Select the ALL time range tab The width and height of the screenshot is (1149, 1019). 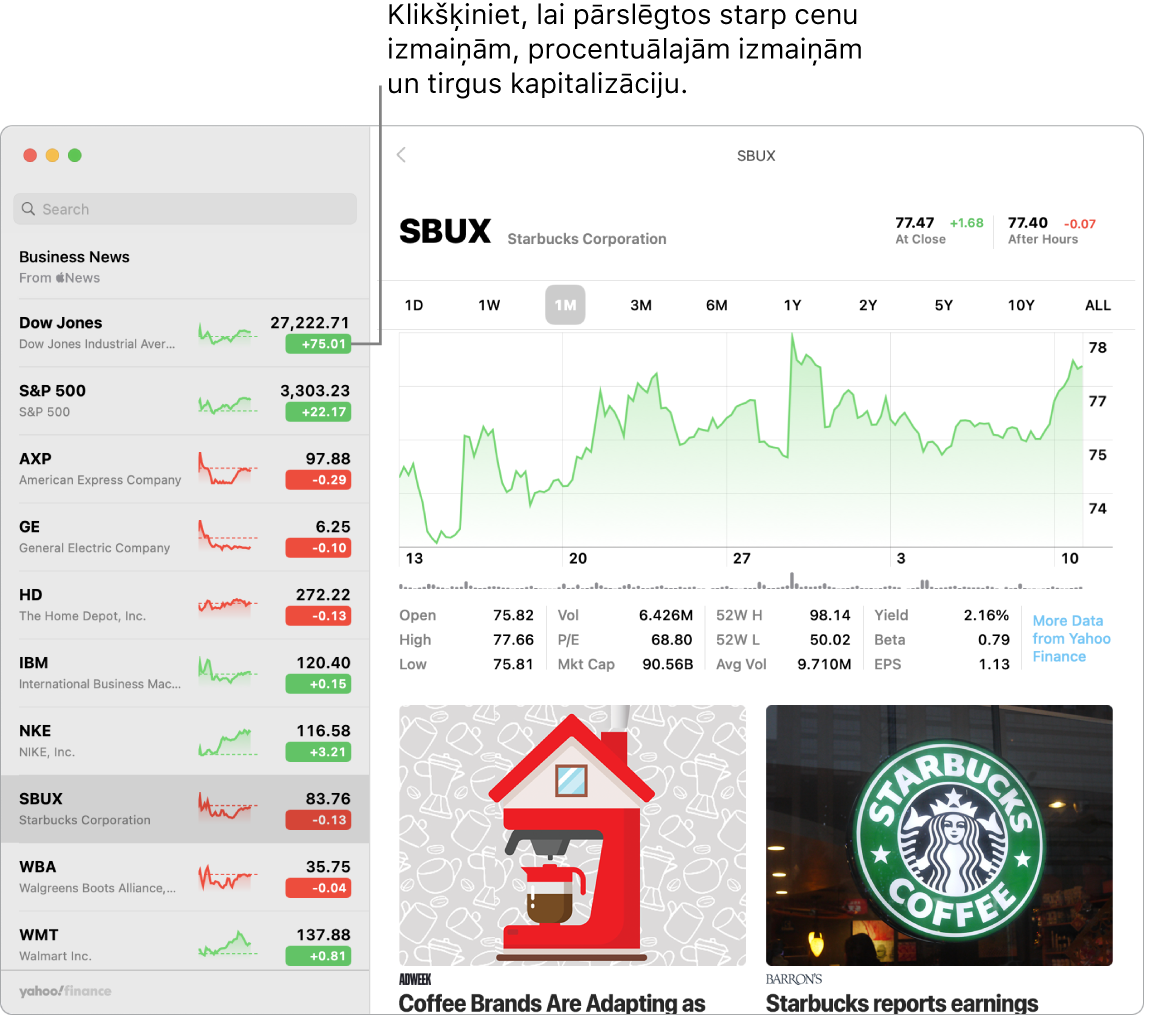1097,305
